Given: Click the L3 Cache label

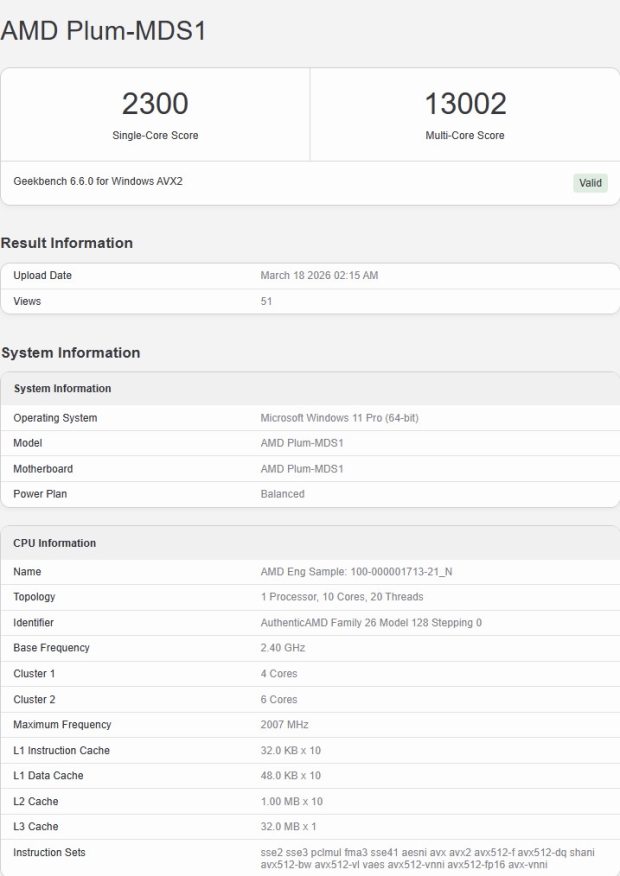Looking at the screenshot, I should 36,826.
